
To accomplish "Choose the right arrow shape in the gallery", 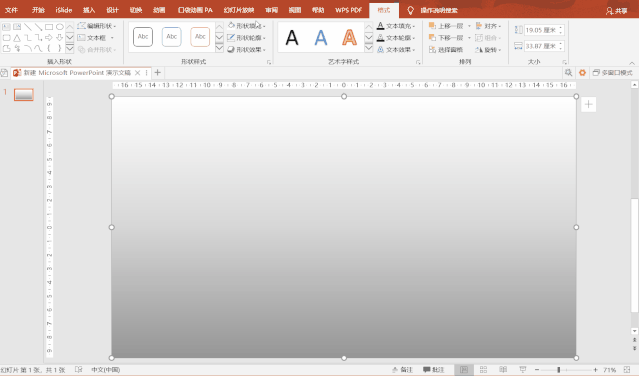I will coord(49,38).
